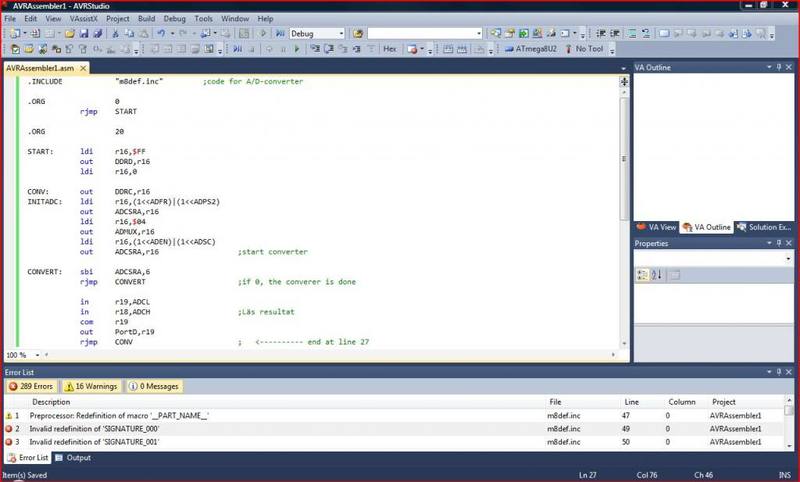The width and height of the screenshot is (800, 482).
Task: Sort error list by Line column
Action: 632,402
